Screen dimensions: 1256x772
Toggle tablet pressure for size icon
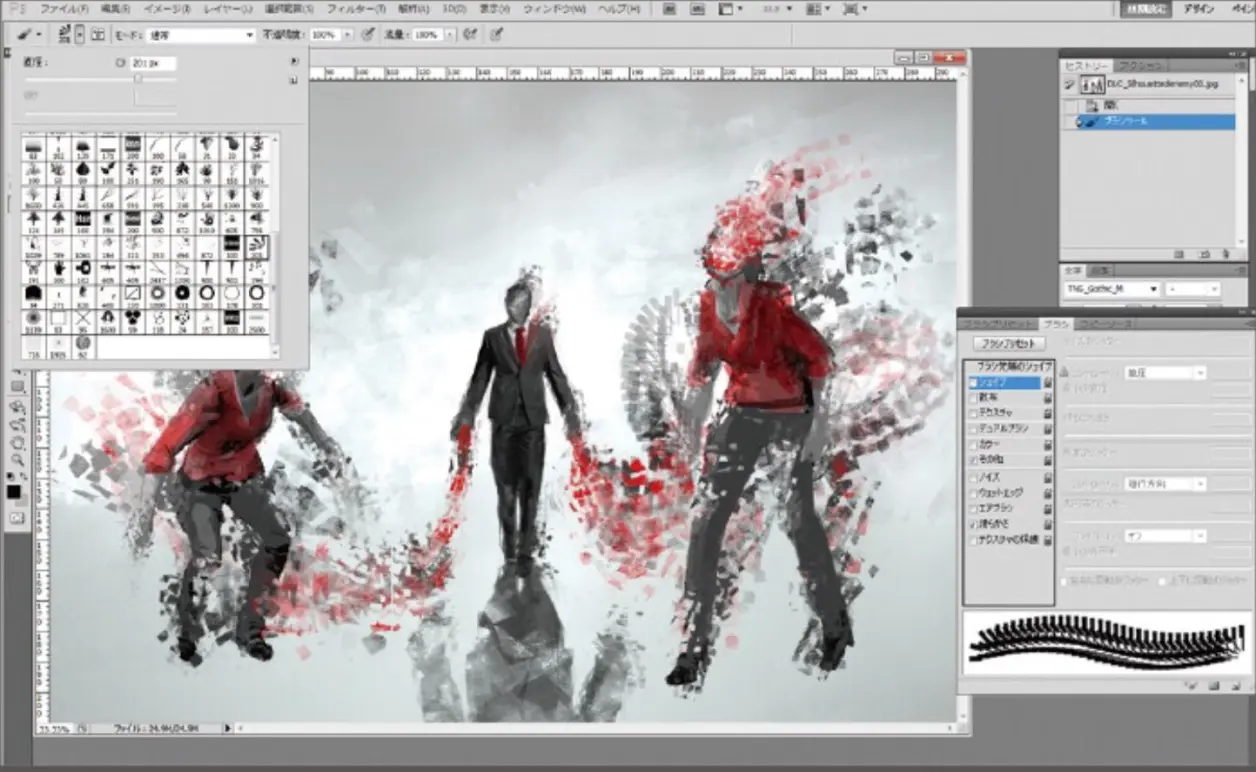coord(497,34)
